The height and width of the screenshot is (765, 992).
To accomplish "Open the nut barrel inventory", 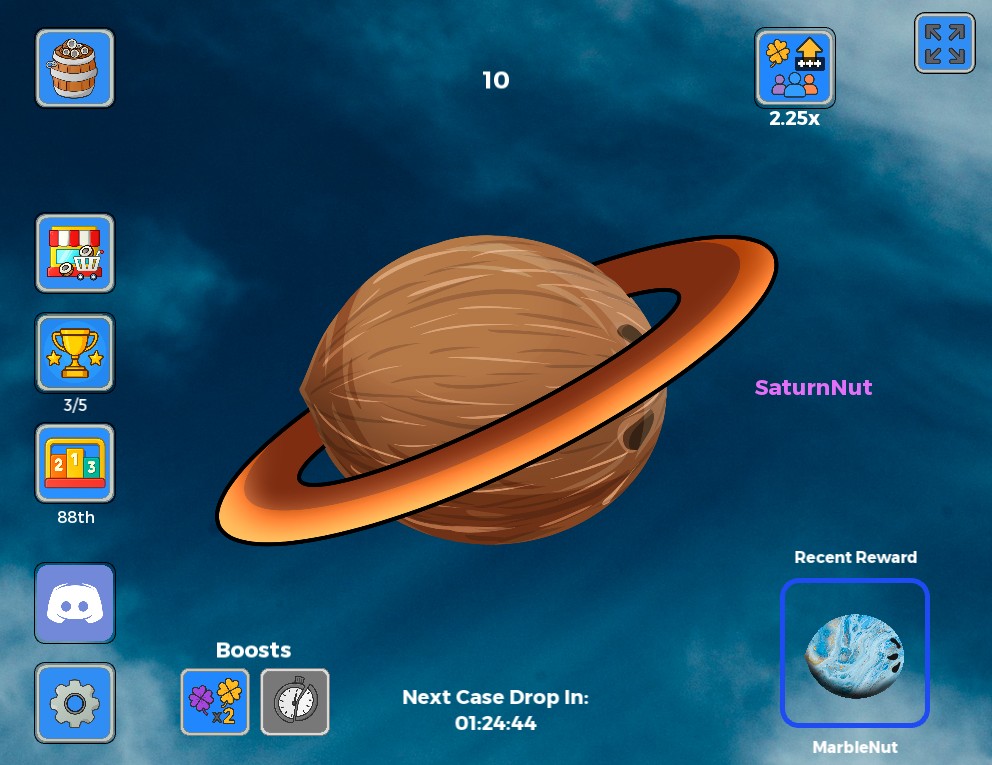I will pyautogui.click(x=74, y=67).
